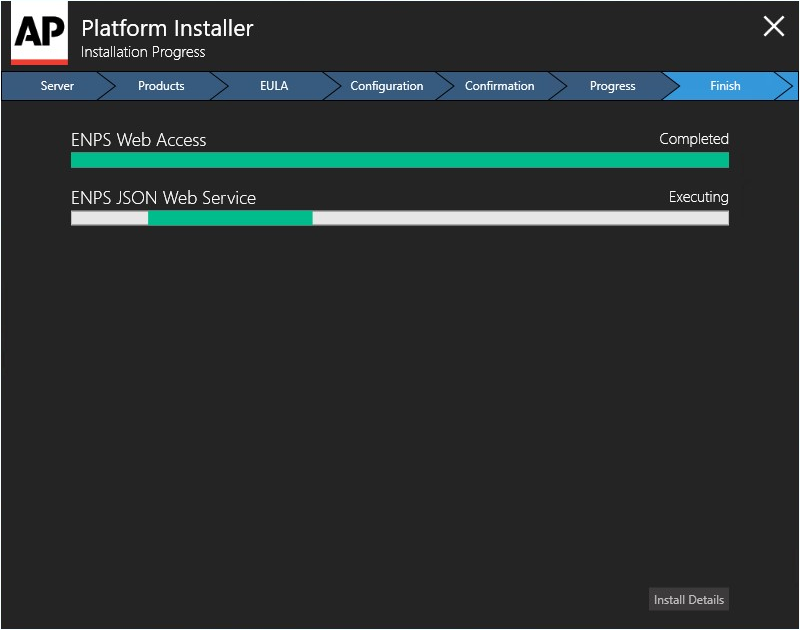Select the Confirmation step tab
Image resolution: width=800 pixels, height=630 pixels.
[x=499, y=86]
